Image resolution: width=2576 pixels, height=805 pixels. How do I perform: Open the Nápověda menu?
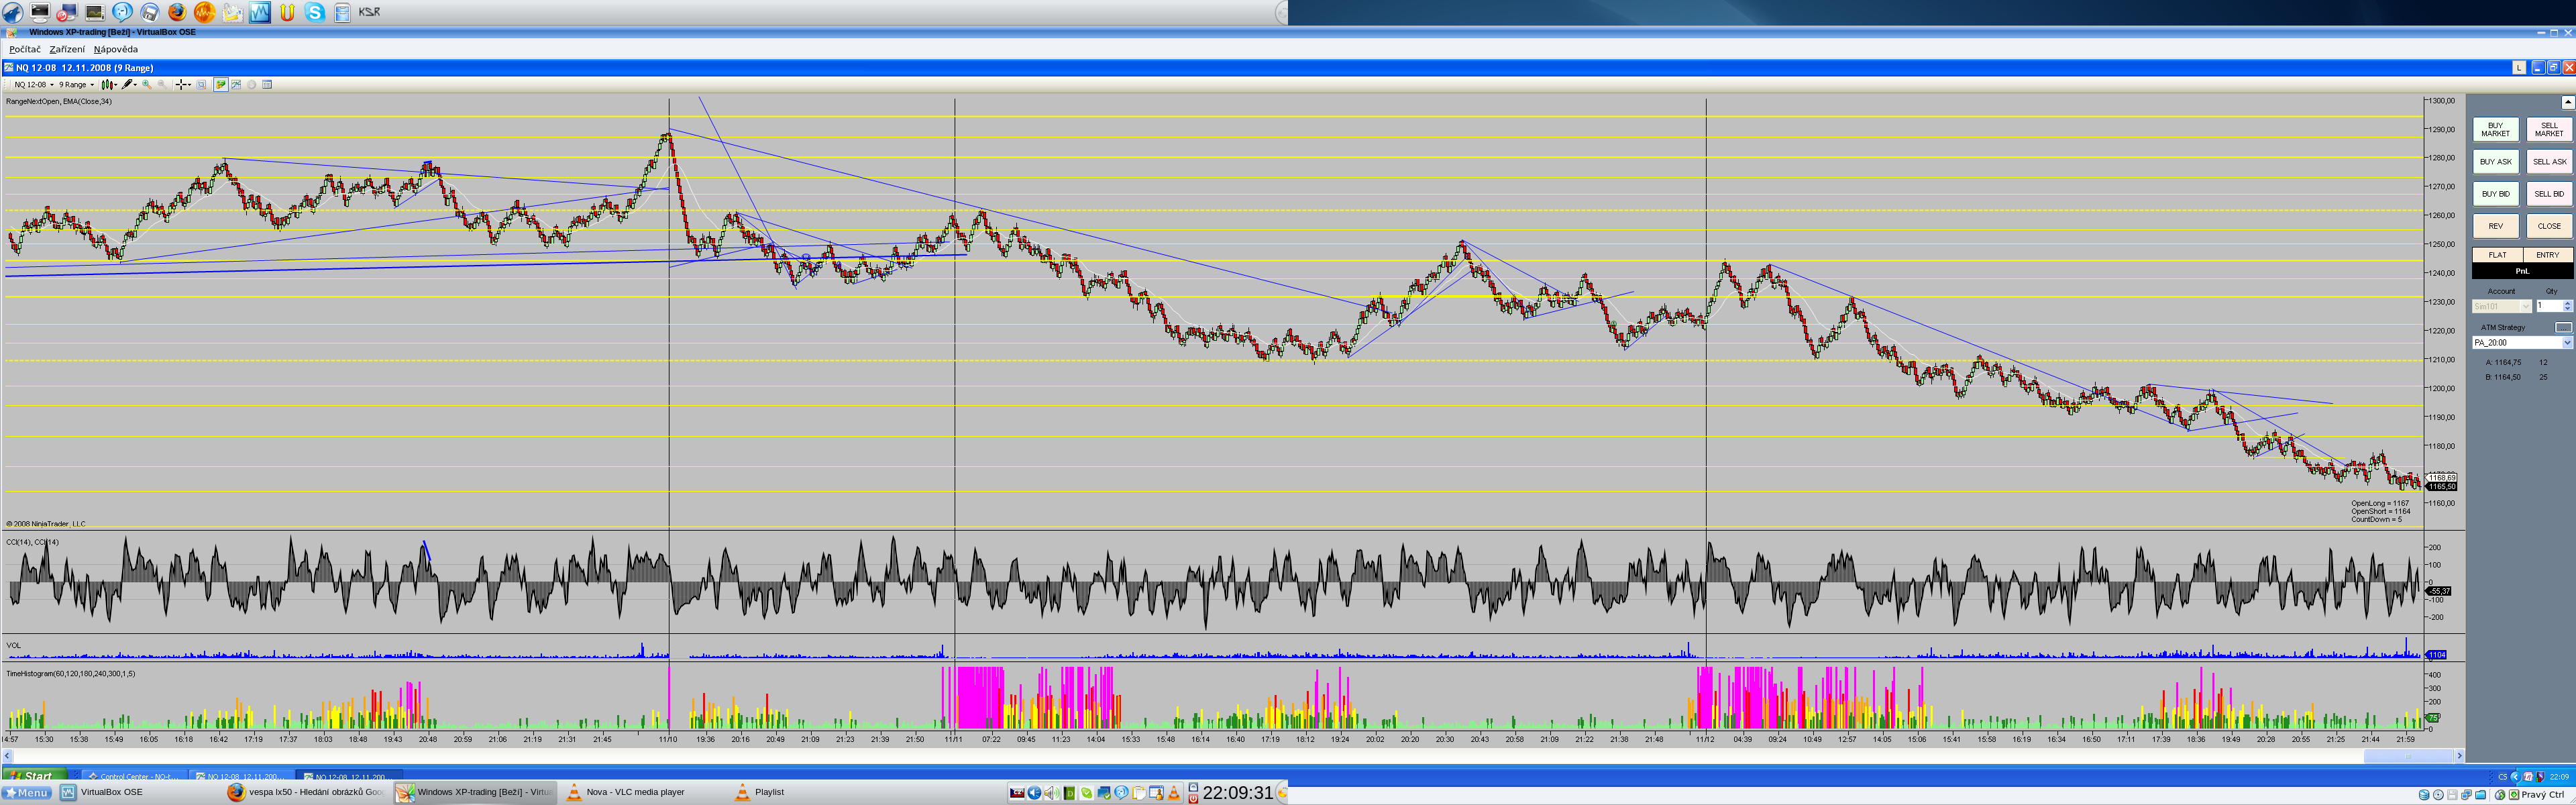[x=116, y=49]
